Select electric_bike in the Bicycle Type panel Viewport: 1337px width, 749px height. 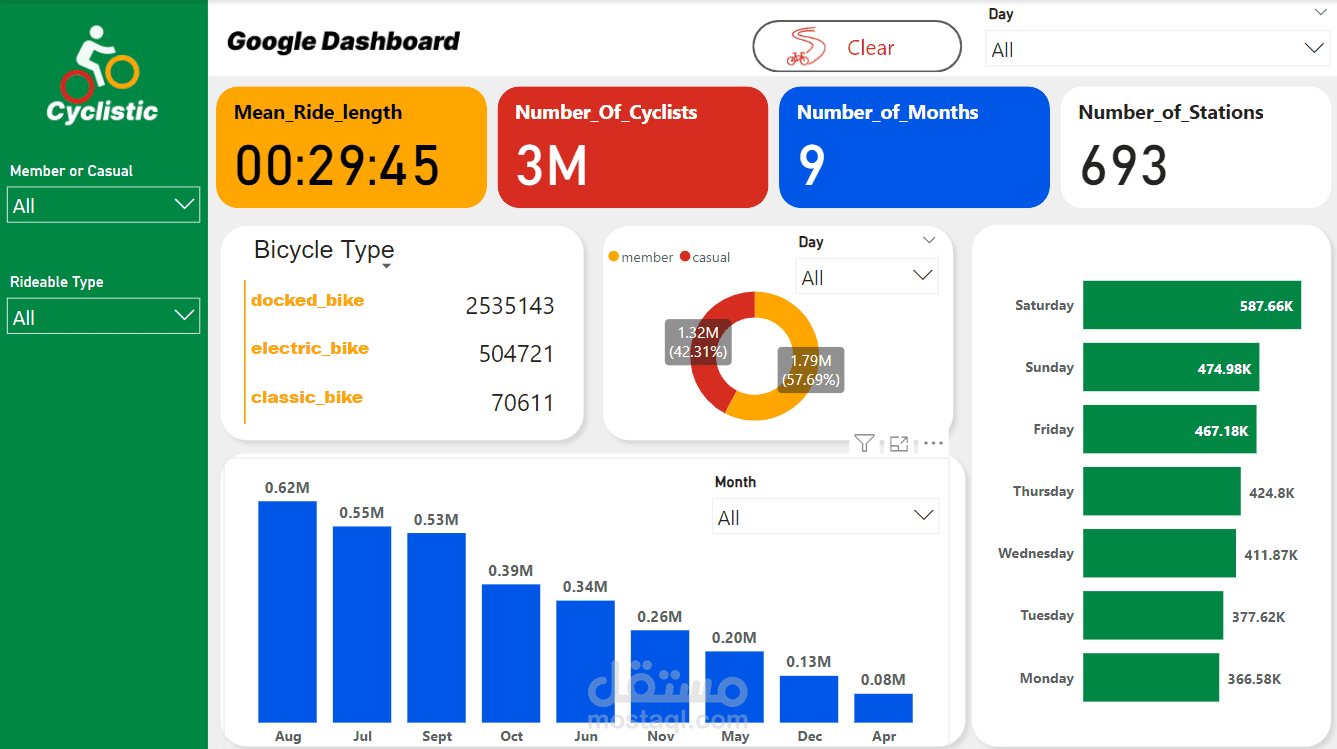point(311,349)
